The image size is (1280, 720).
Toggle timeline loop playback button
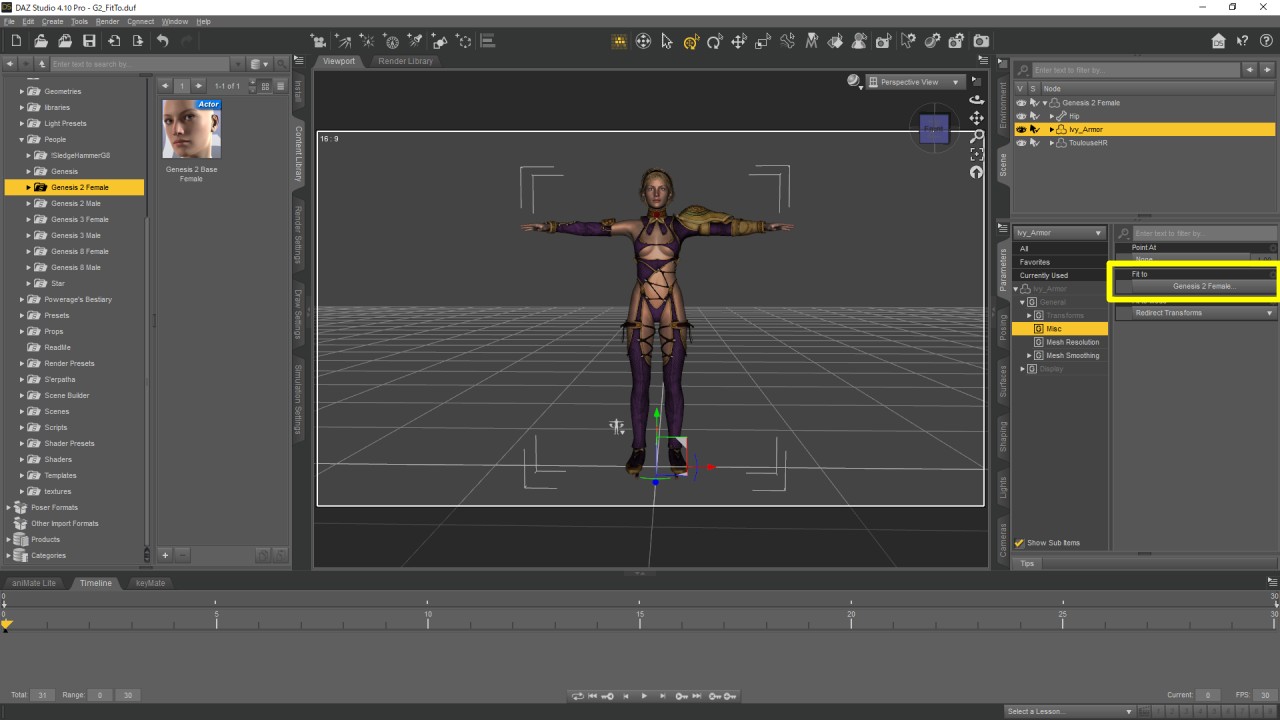click(x=577, y=696)
